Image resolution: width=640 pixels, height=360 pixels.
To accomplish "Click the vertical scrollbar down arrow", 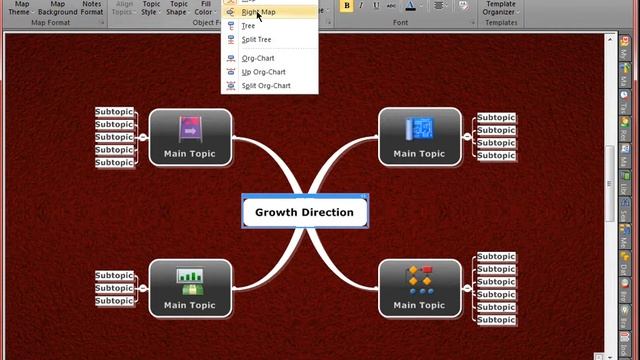I will point(610,357).
